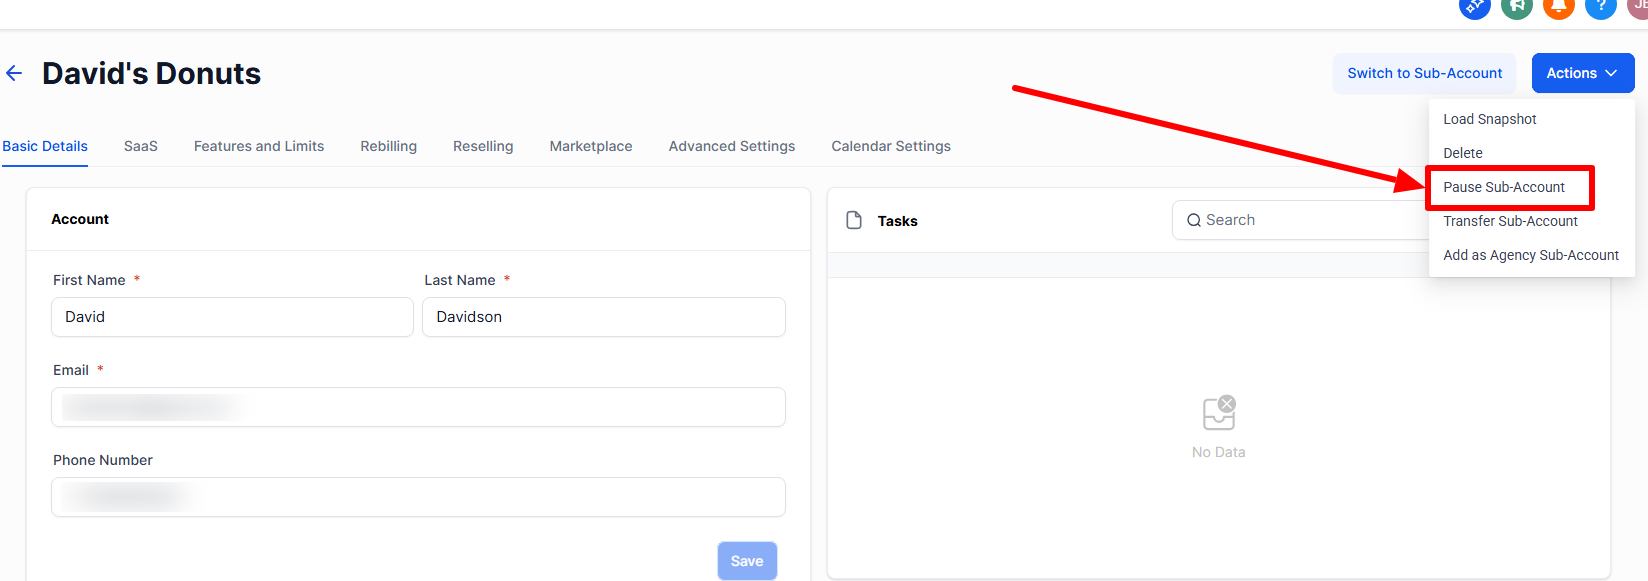
Task: Open the user avatar profile menu
Action: click(x=1638, y=7)
